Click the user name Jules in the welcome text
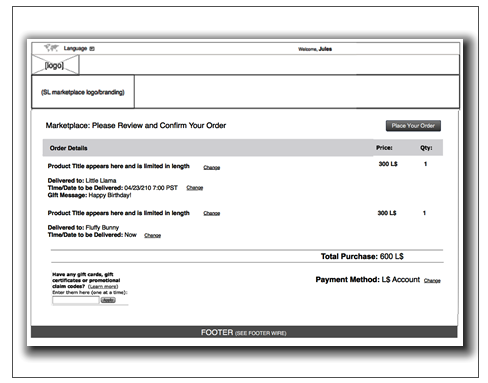 325,49
